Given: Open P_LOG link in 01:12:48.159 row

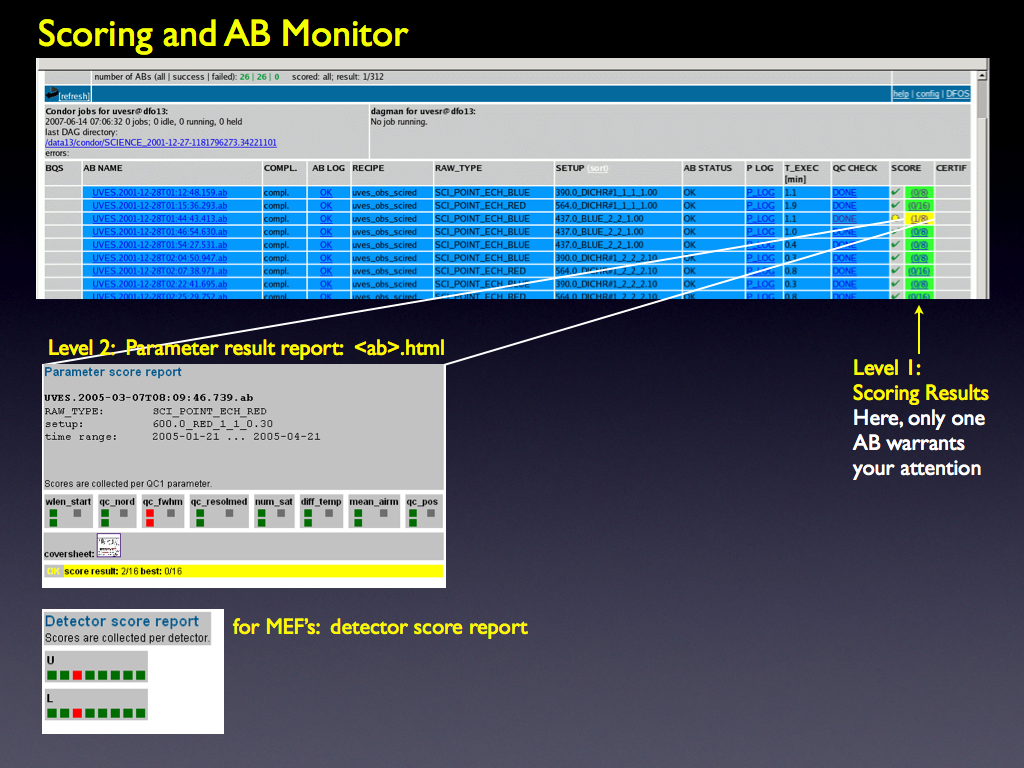Looking at the screenshot, I should [x=761, y=193].
